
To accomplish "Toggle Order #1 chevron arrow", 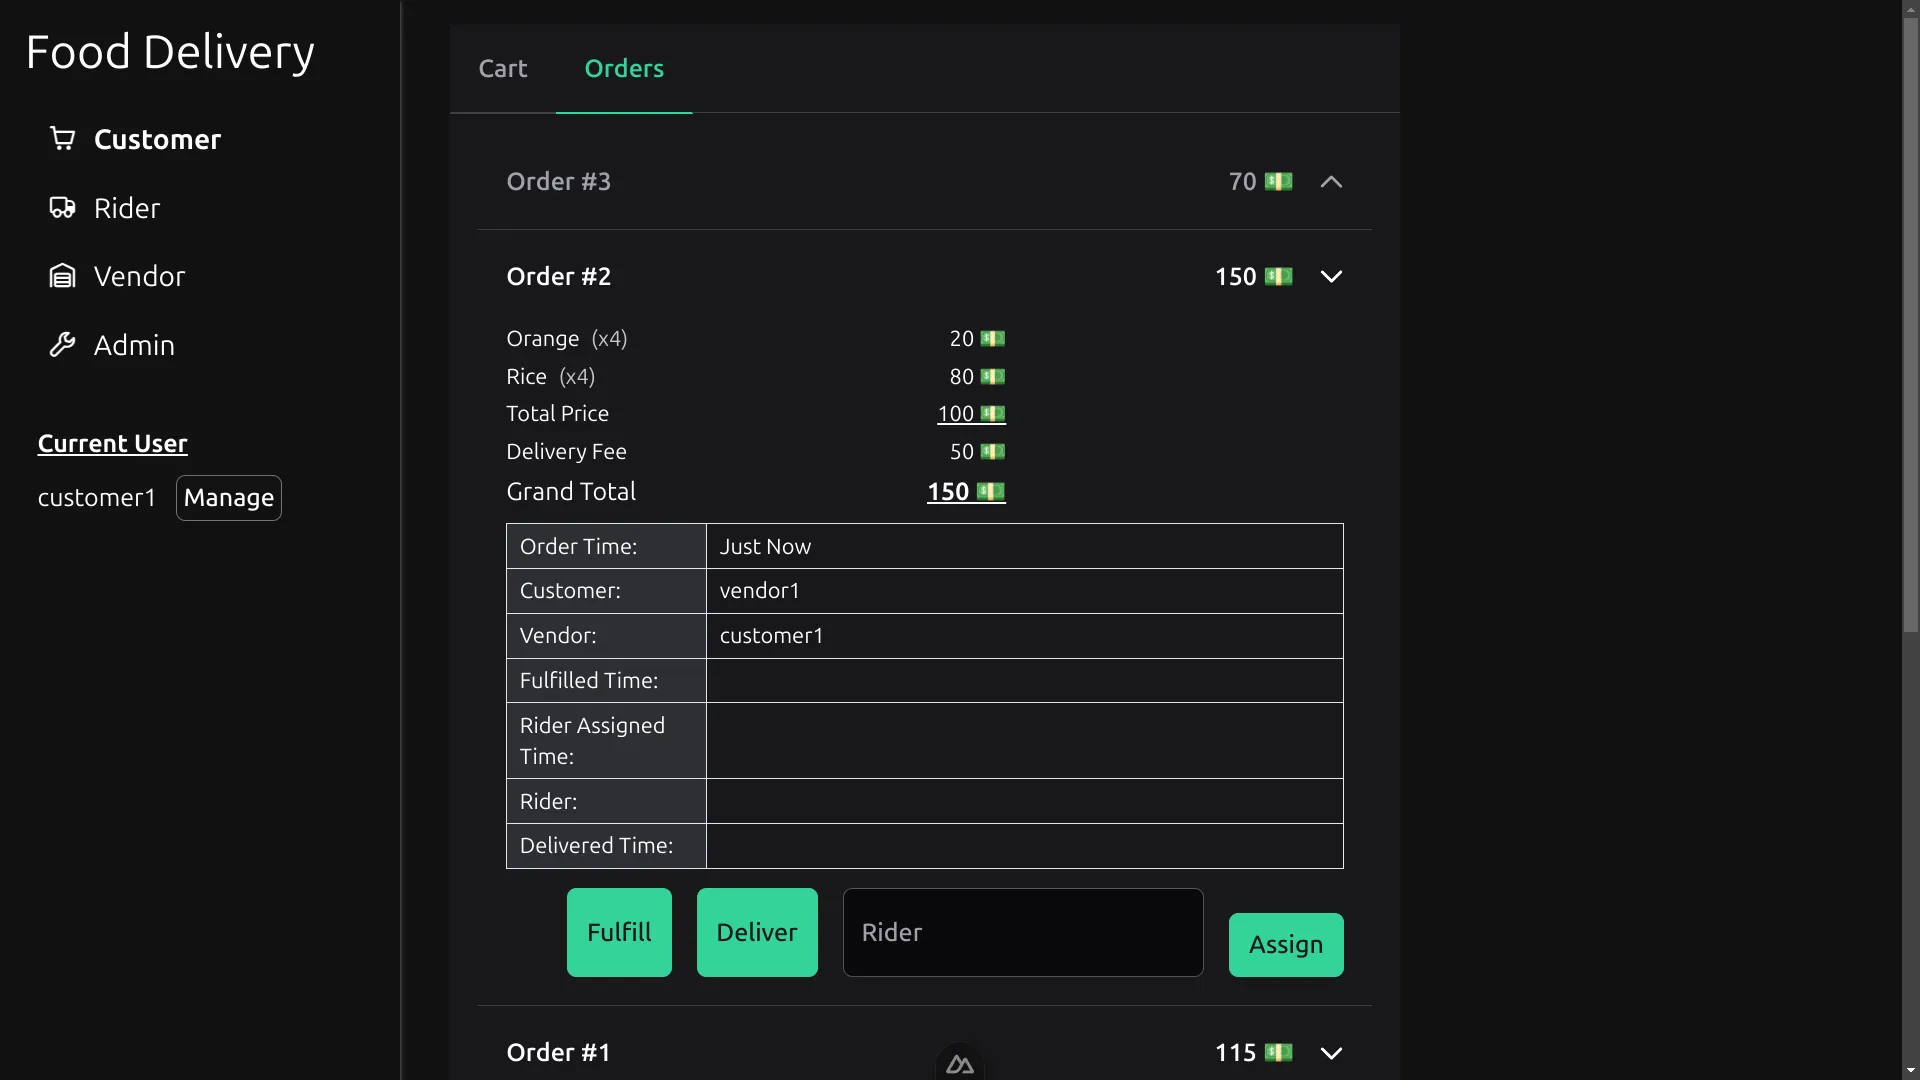I will tap(1331, 1053).
